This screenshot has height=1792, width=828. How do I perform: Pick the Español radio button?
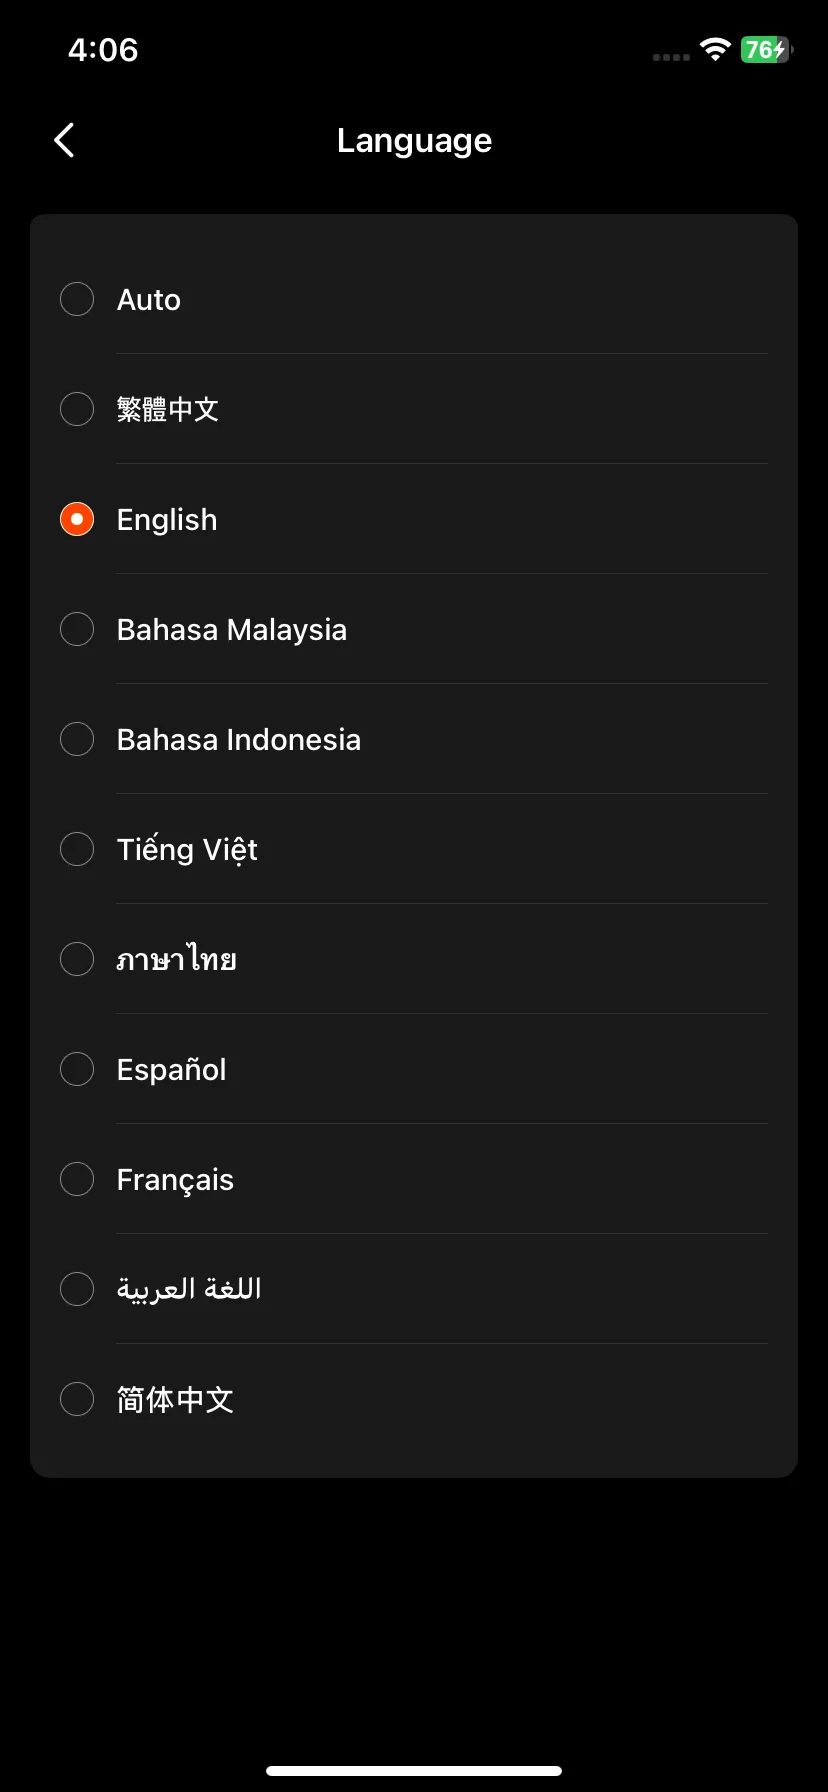click(77, 1069)
